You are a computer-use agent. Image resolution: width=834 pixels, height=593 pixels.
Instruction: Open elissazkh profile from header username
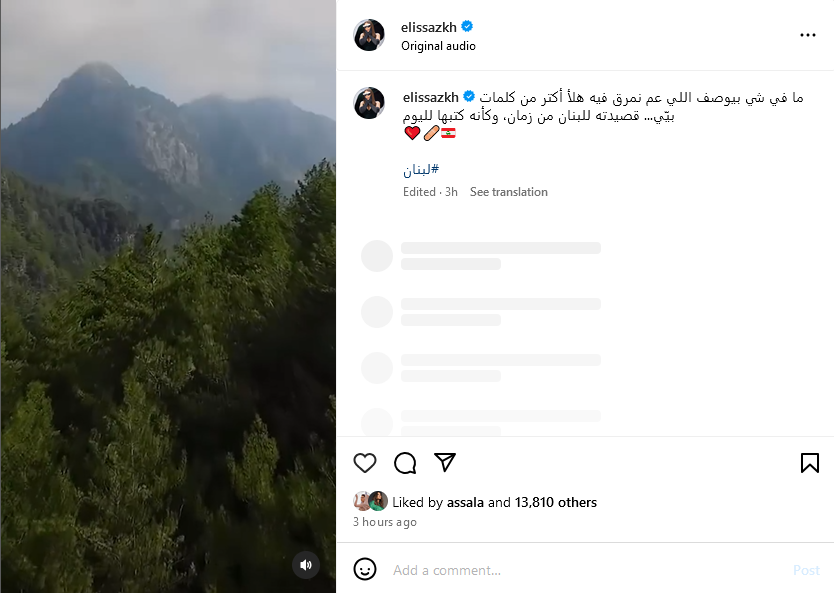pyautogui.click(x=429, y=27)
